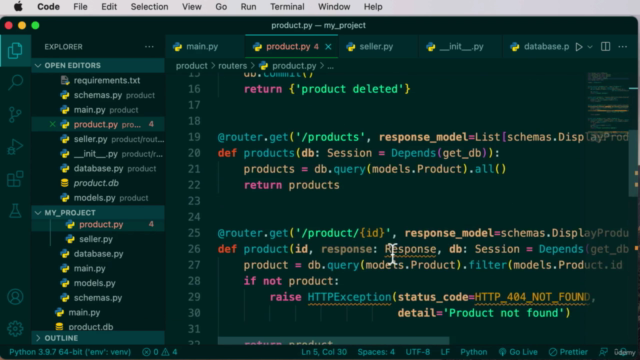This screenshot has width=640, height=360.
Task: Open the Explorer view in activity bar
Action: (15, 50)
